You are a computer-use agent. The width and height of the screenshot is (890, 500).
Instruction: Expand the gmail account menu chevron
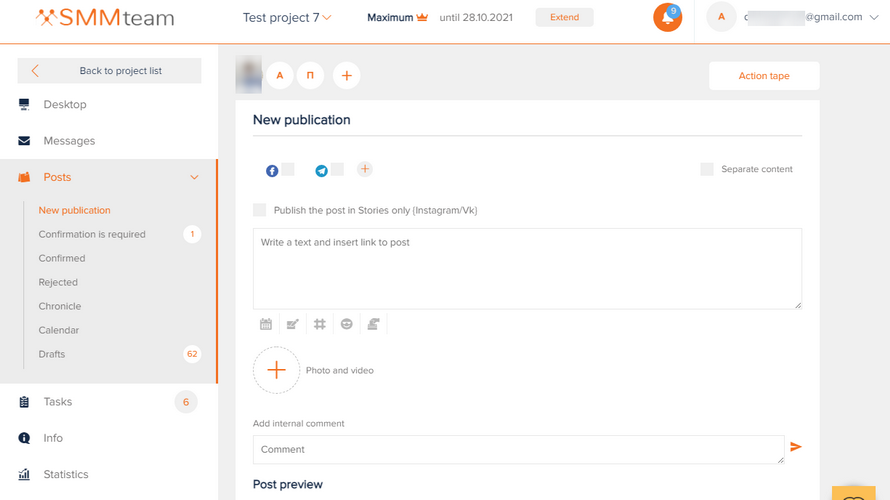(x=874, y=18)
